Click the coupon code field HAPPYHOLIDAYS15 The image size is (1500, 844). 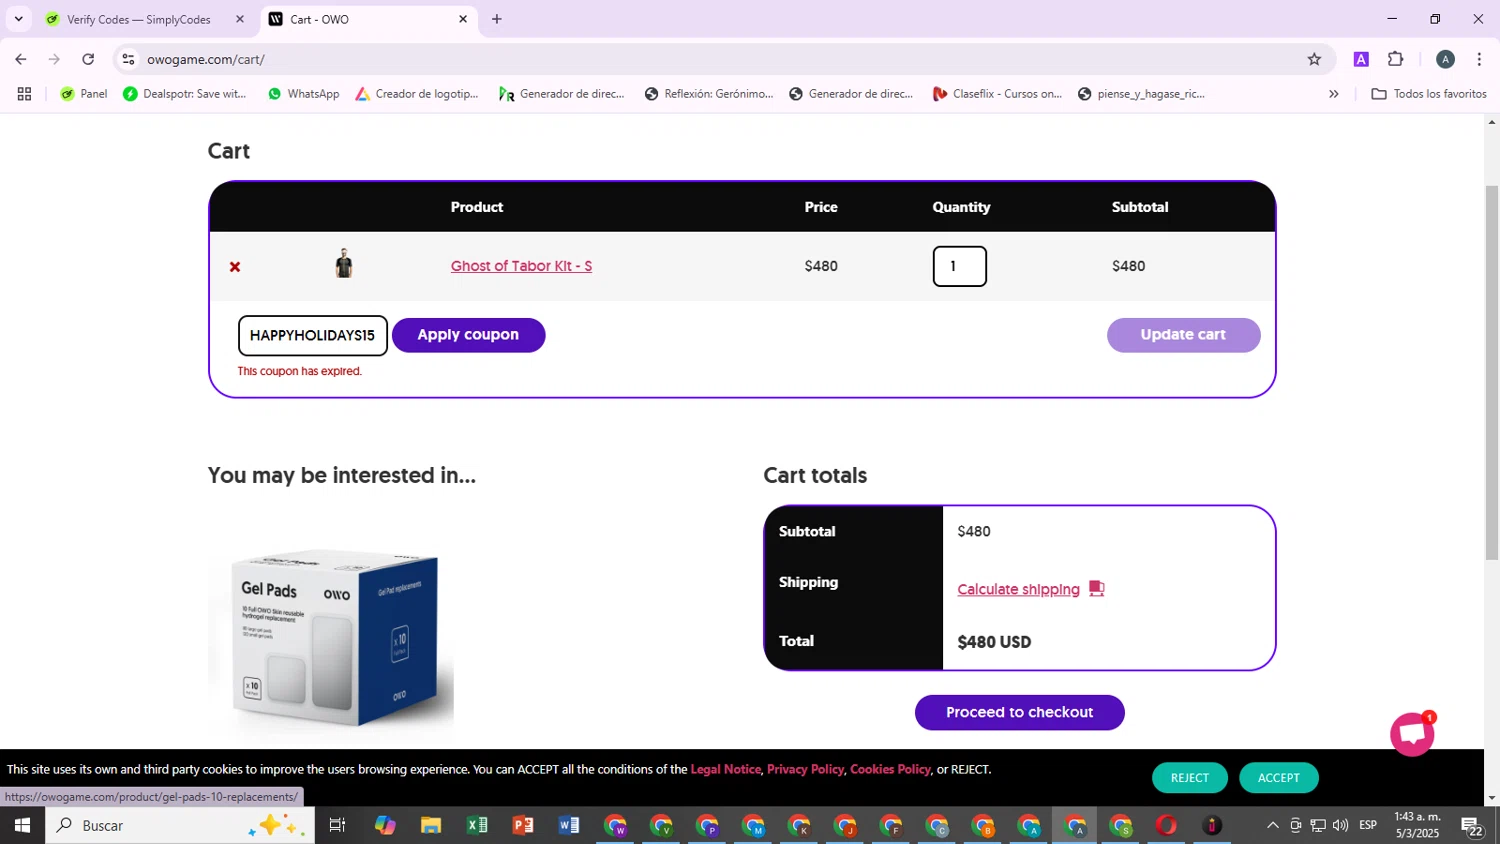[313, 335]
